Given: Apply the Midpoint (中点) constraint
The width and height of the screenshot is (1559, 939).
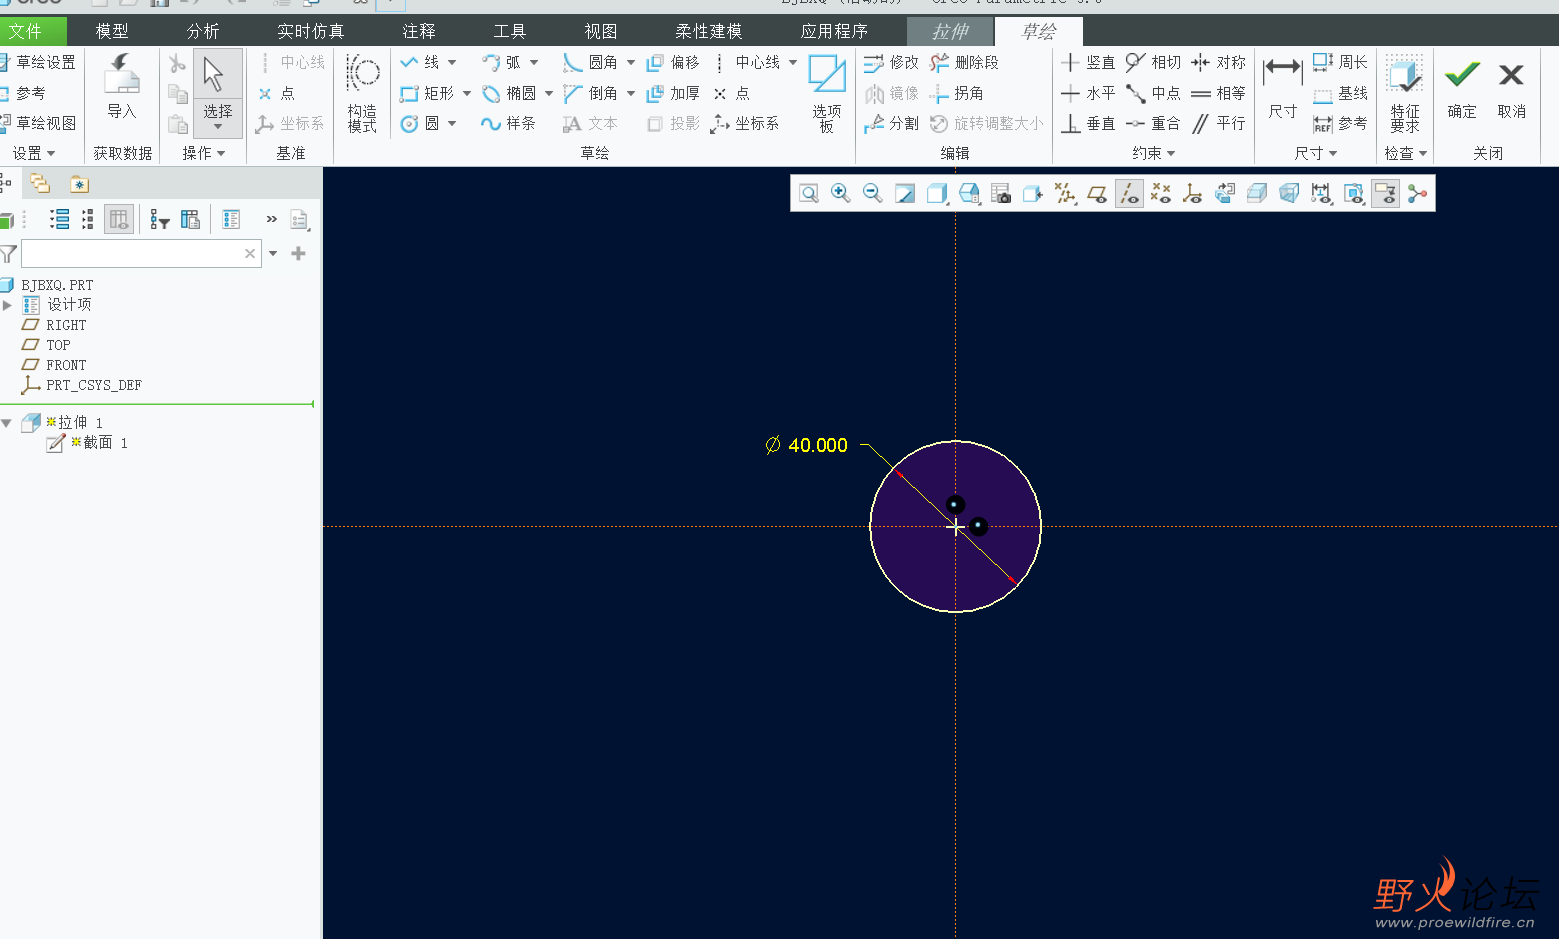Looking at the screenshot, I should [x=1153, y=93].
